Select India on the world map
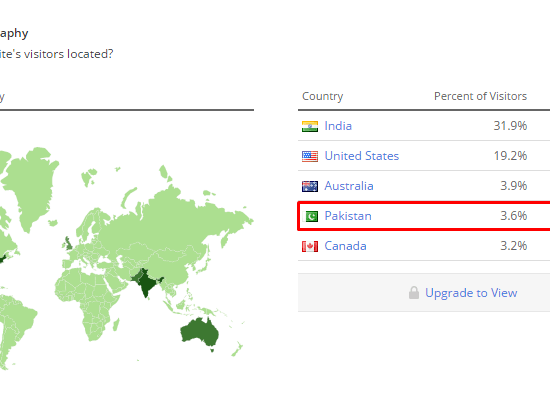 point(146,282)
